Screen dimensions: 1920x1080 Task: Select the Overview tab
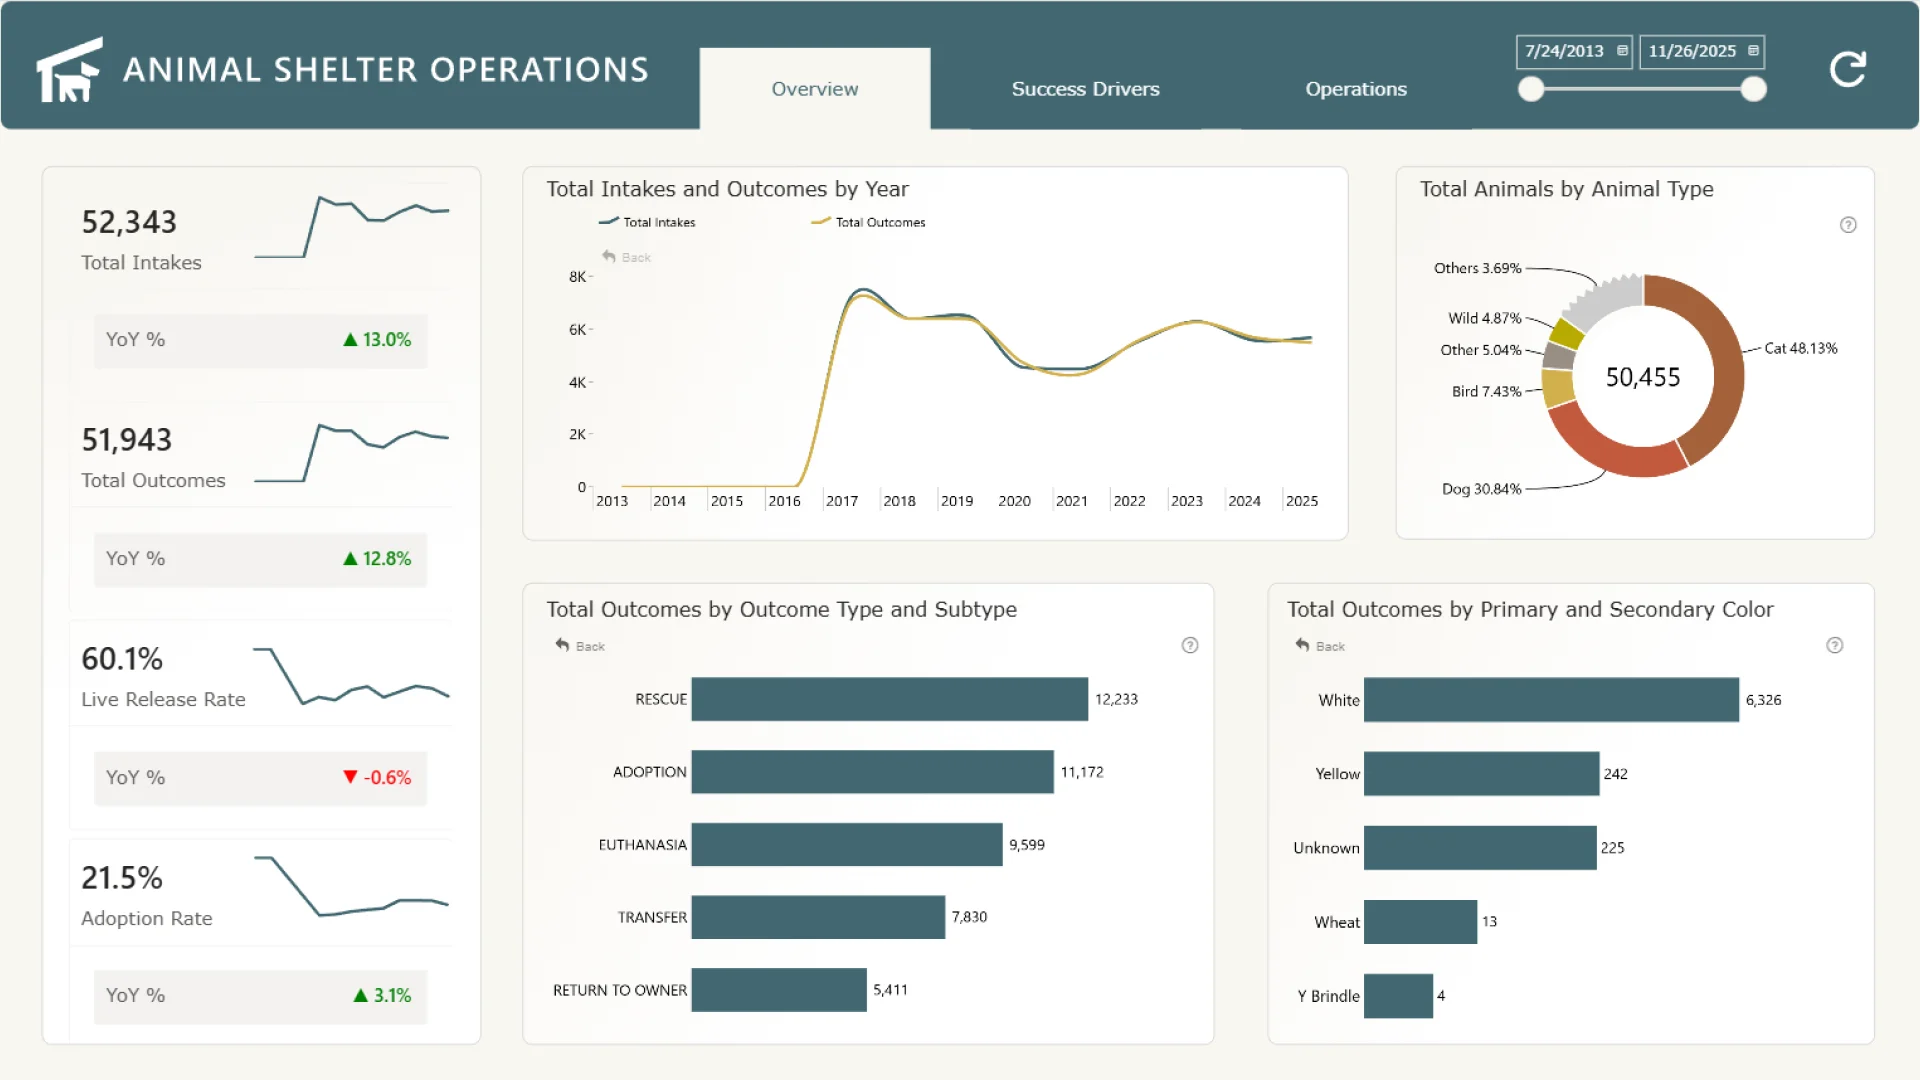814,89
